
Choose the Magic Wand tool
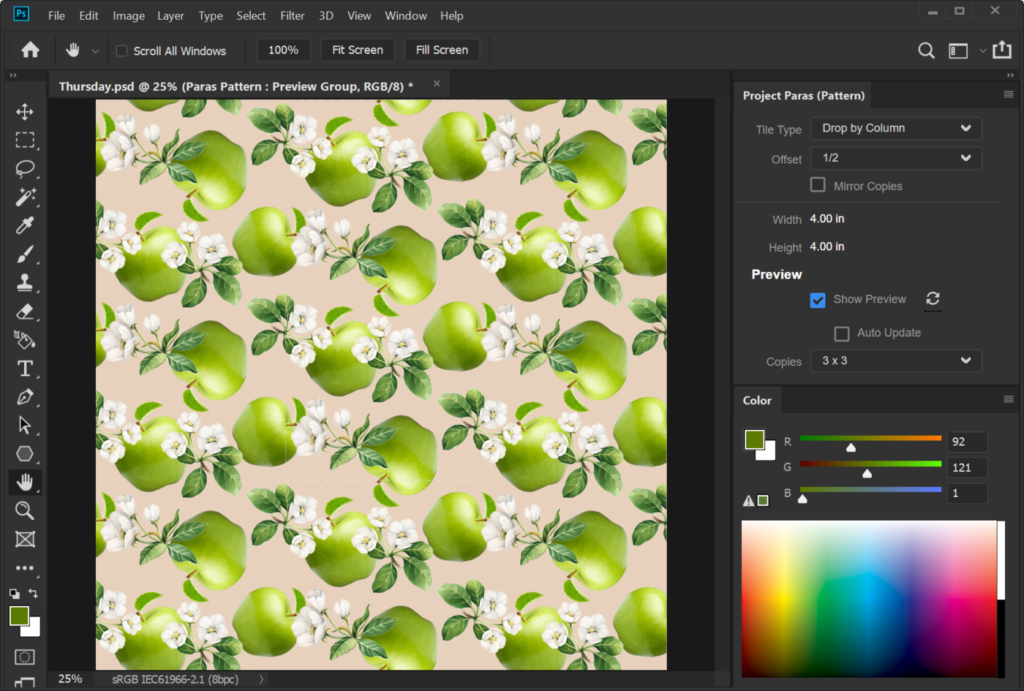point(25,197)
